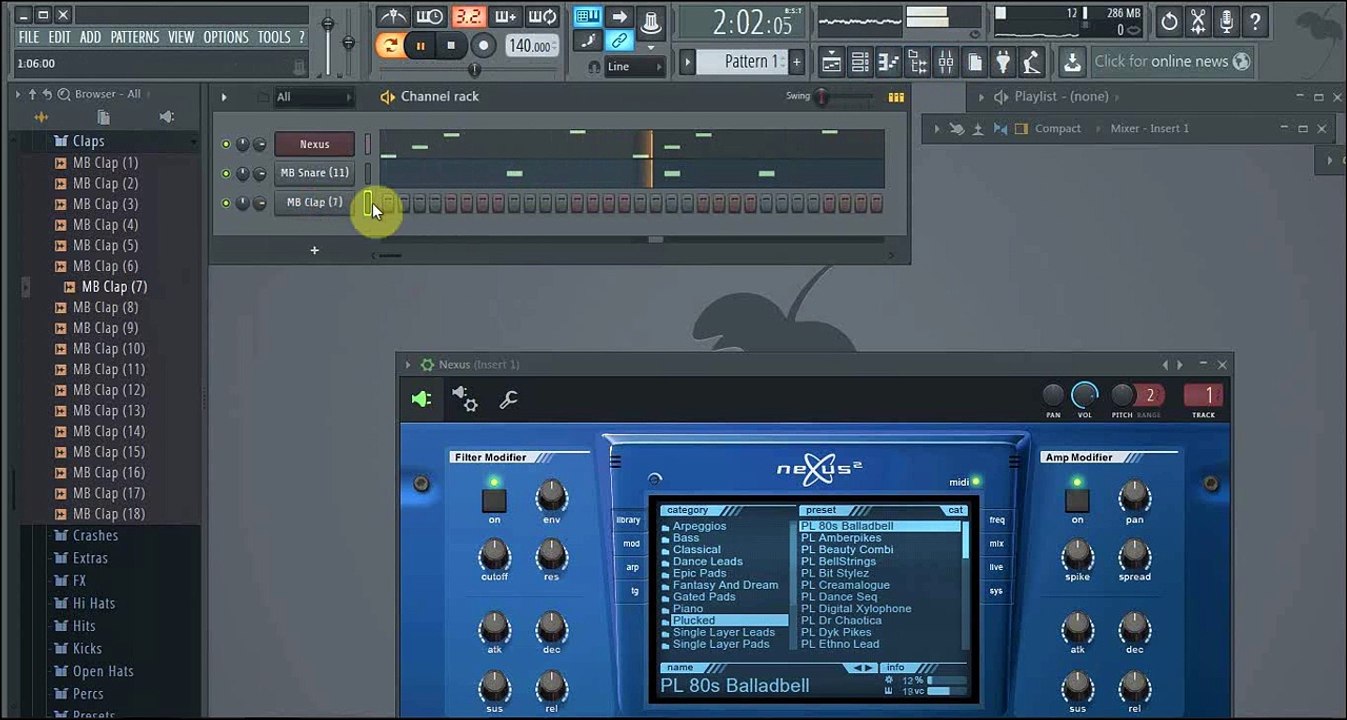Expand the Kicks folder

click(87, 648)
